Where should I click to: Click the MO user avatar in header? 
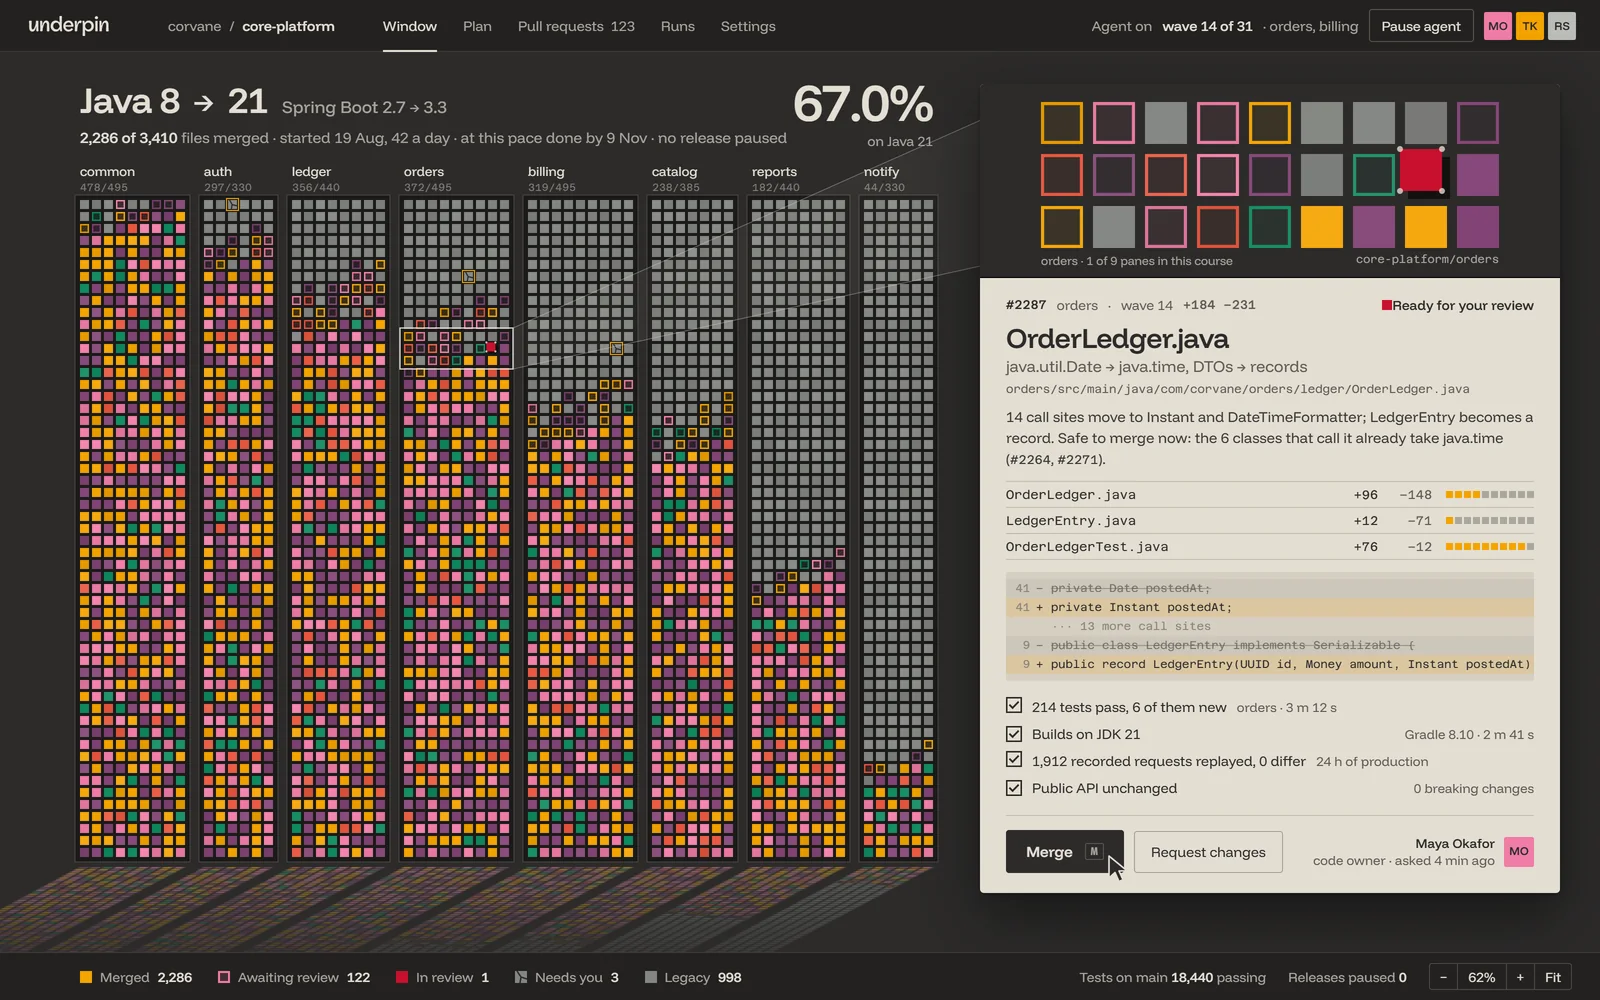[x=1497, y=26]
